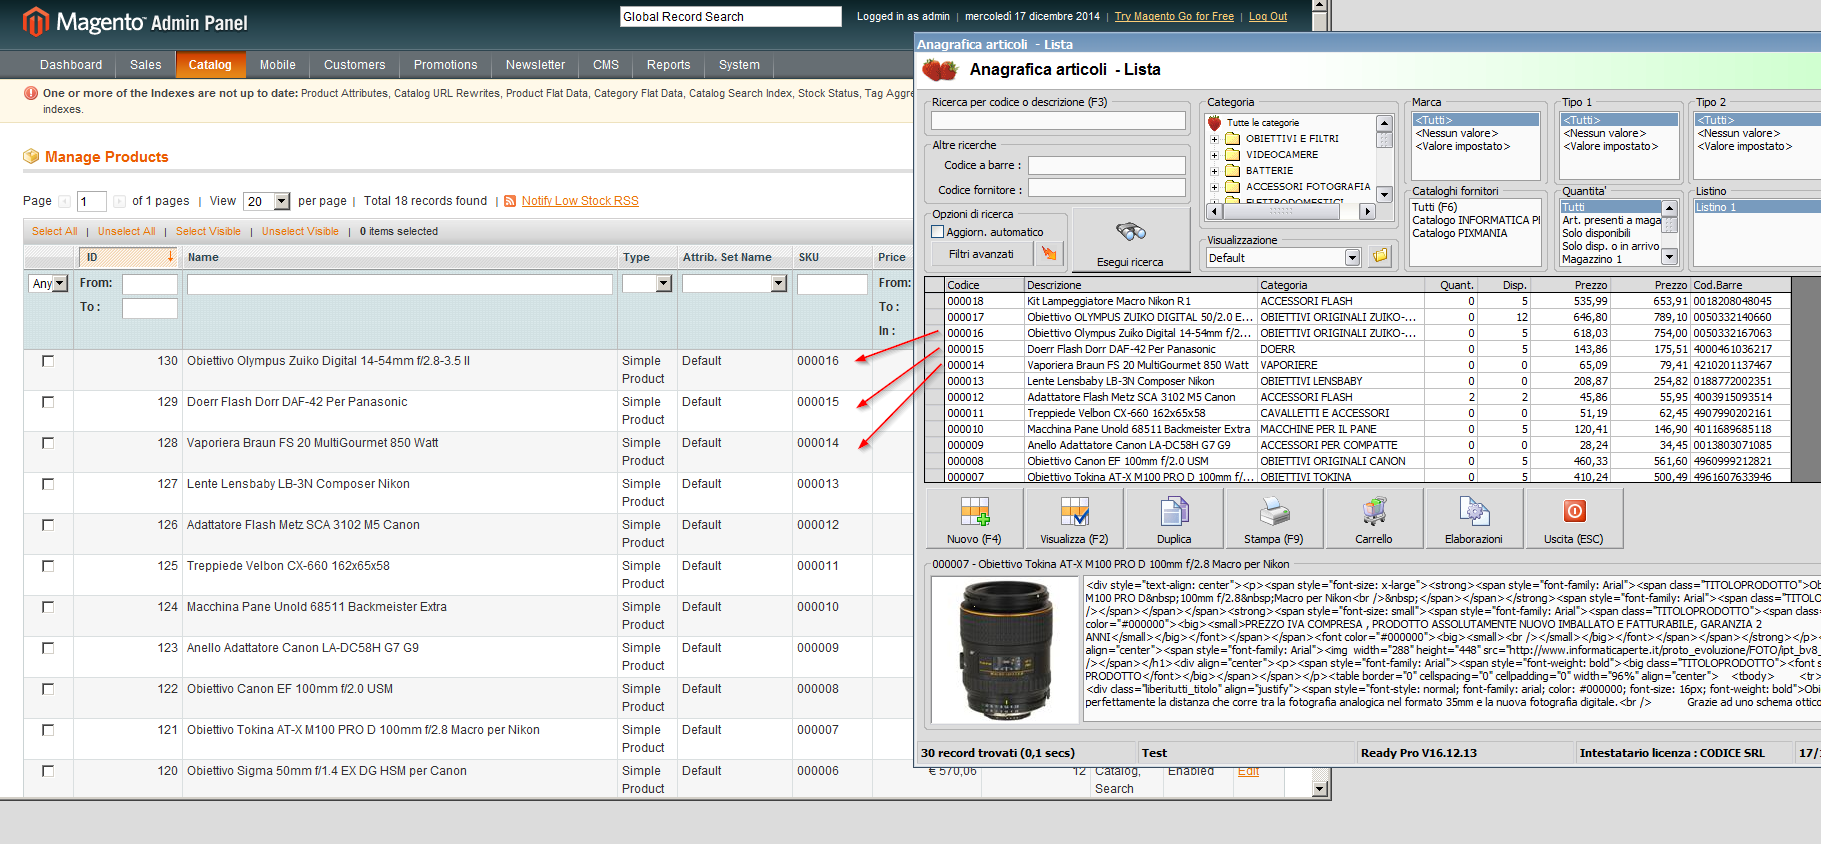Viewport: 1821px width, 844px height.
Task: Check product row 125 Treppiede Velbon
Action: click(x=48, y=566)
